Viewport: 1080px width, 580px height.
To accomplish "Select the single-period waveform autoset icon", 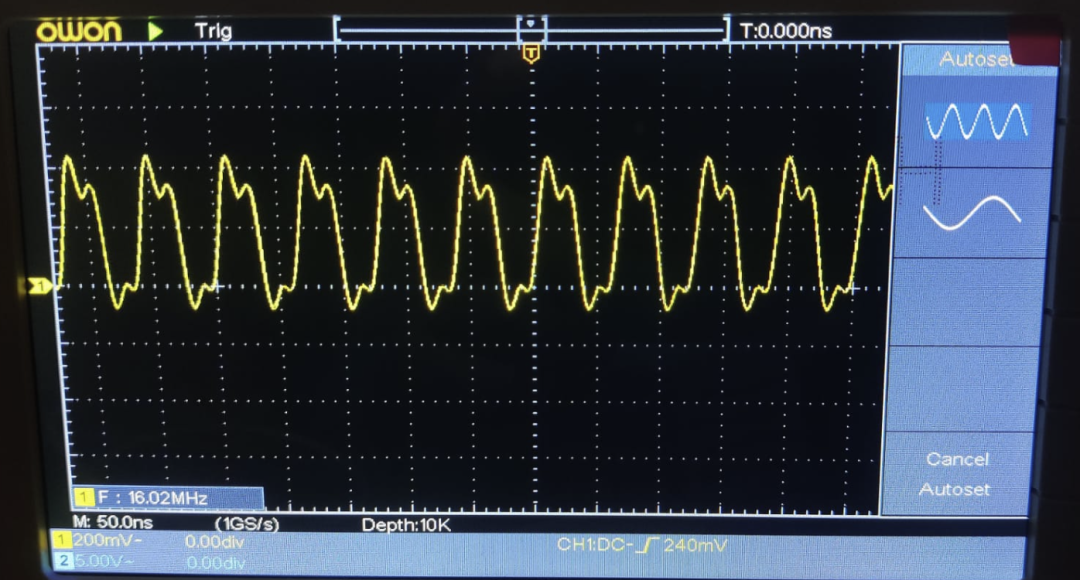I will 972,212.
